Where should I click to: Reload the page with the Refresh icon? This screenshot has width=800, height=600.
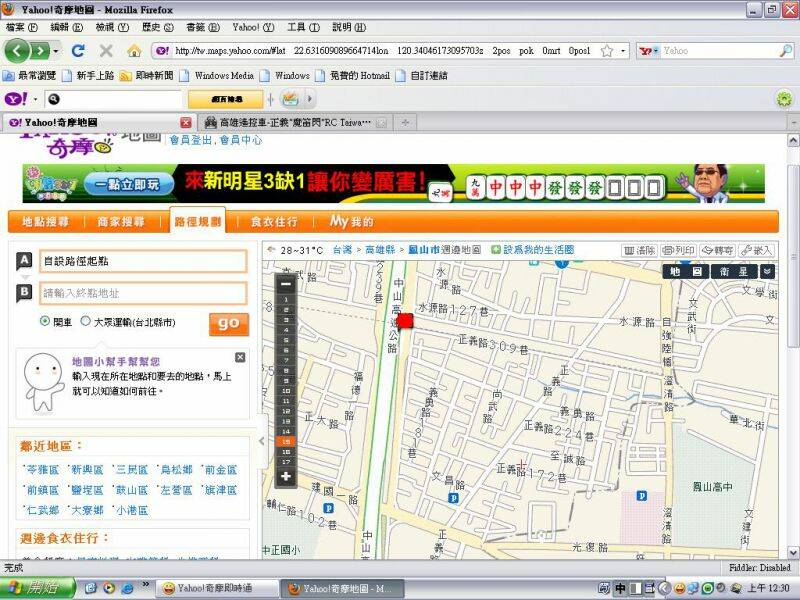point(78,51)
